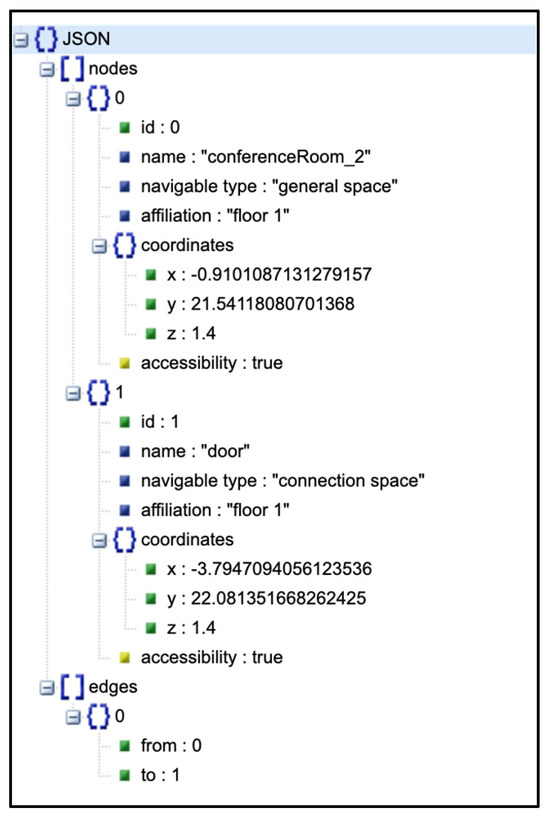
Task: Select navigable type "connection space" entry
Action: 282,481
